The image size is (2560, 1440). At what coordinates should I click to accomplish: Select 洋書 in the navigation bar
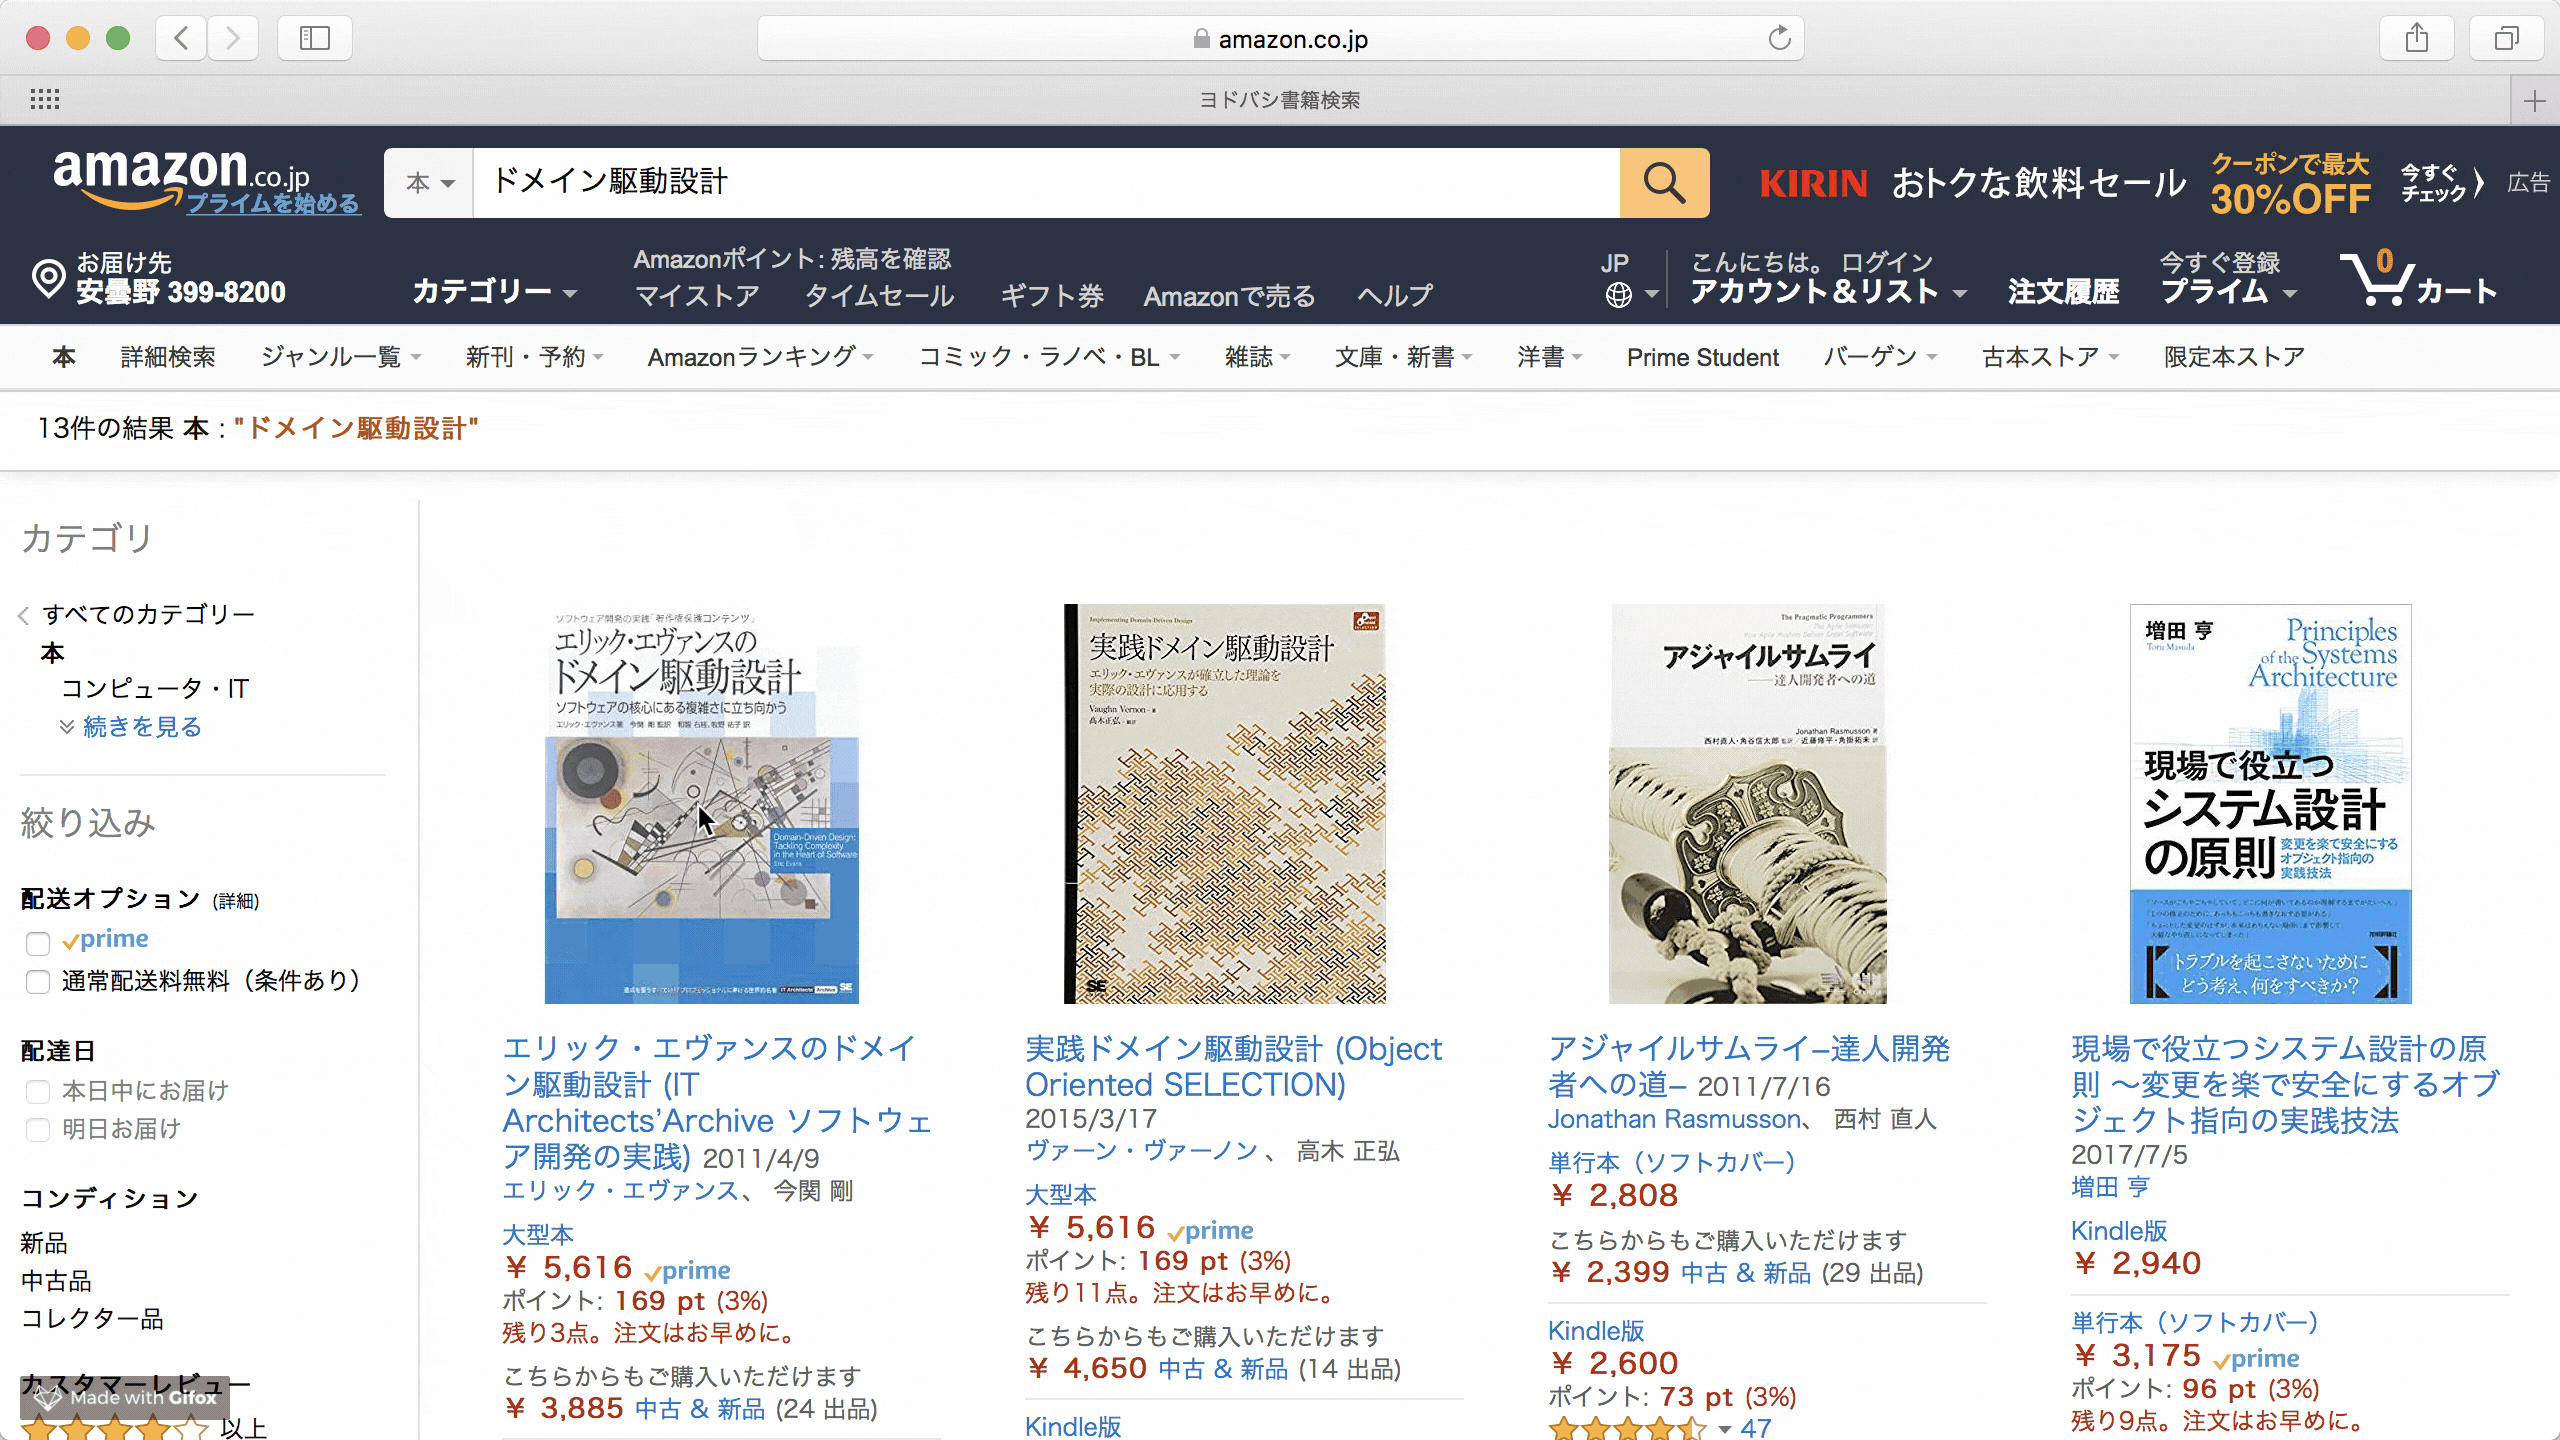pyautogui.click(x=1543, y=357)
